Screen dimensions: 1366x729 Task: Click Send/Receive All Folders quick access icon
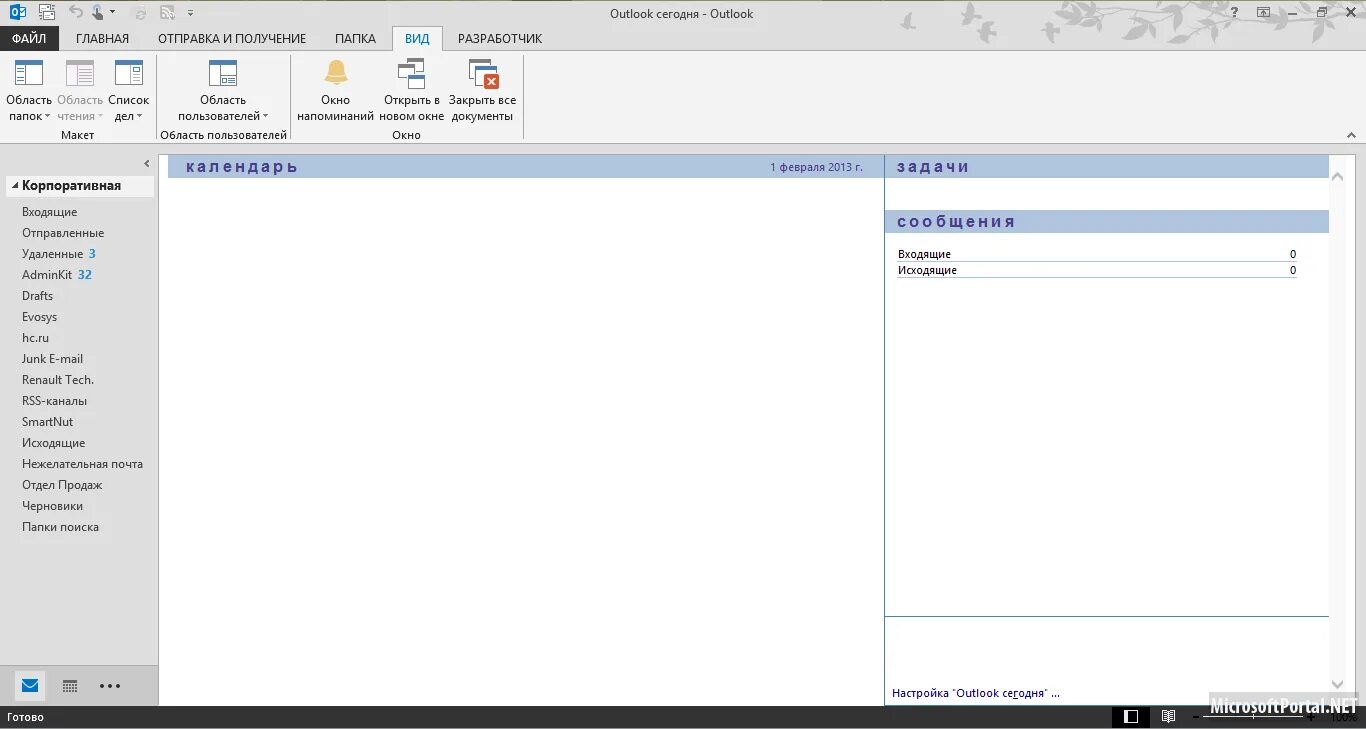click(x=47, y=13)
